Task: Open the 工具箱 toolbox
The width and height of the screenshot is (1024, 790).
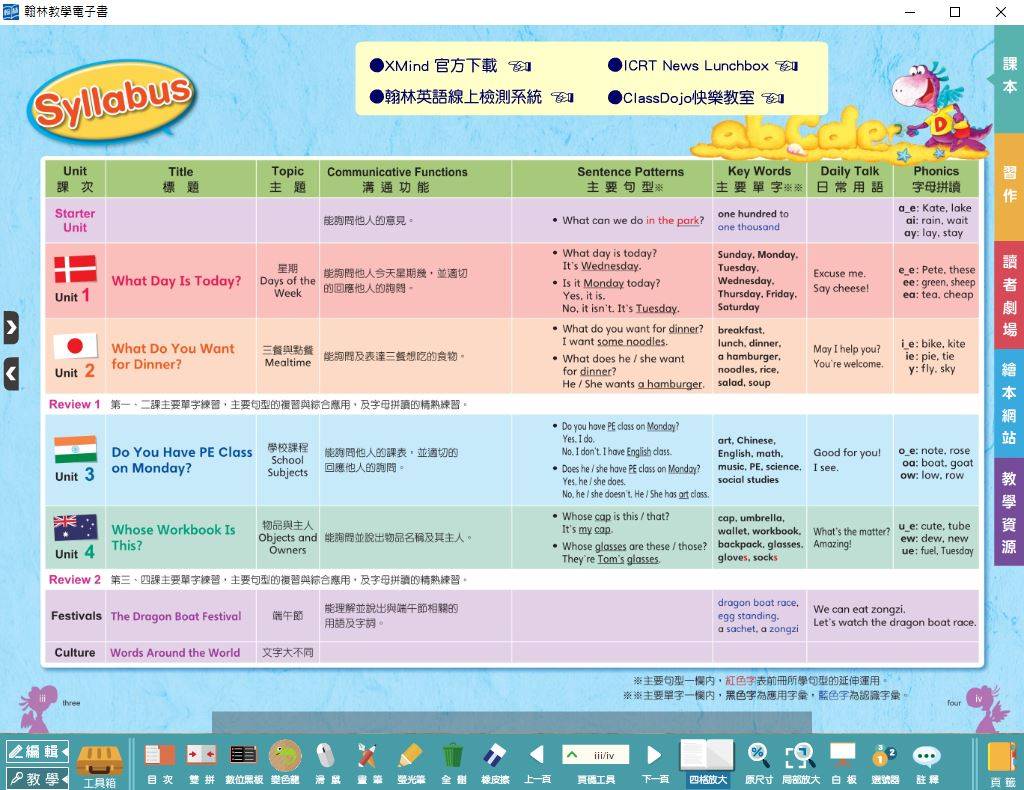Action: click(99, 765)
